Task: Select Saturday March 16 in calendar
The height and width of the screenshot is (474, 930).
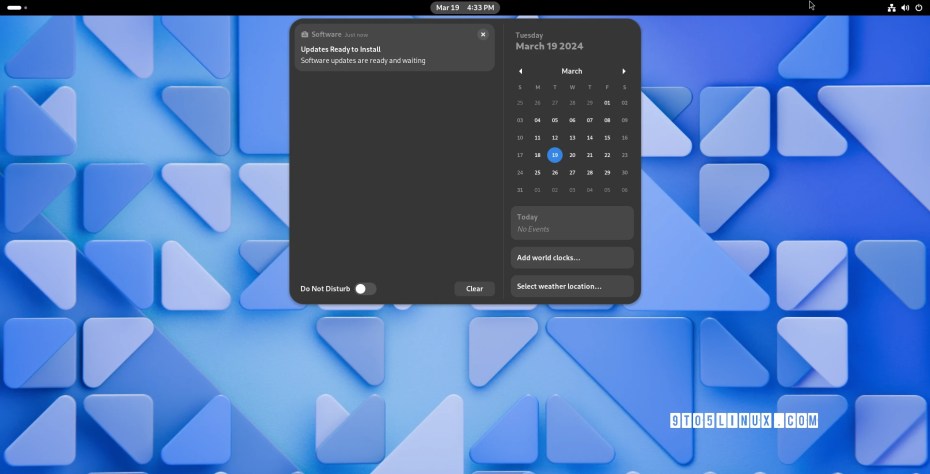Action: click(624, 138)
